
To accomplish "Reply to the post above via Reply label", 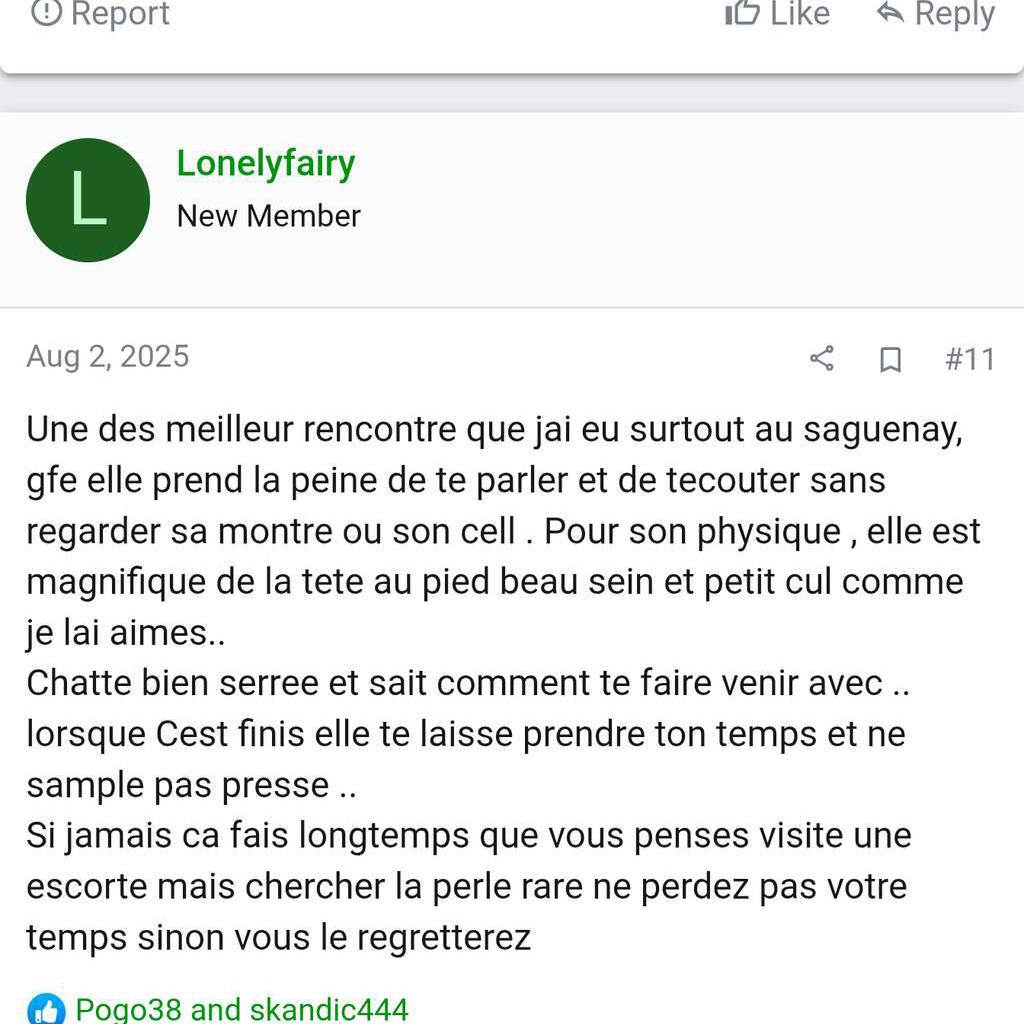I will [x=955, y=14].
